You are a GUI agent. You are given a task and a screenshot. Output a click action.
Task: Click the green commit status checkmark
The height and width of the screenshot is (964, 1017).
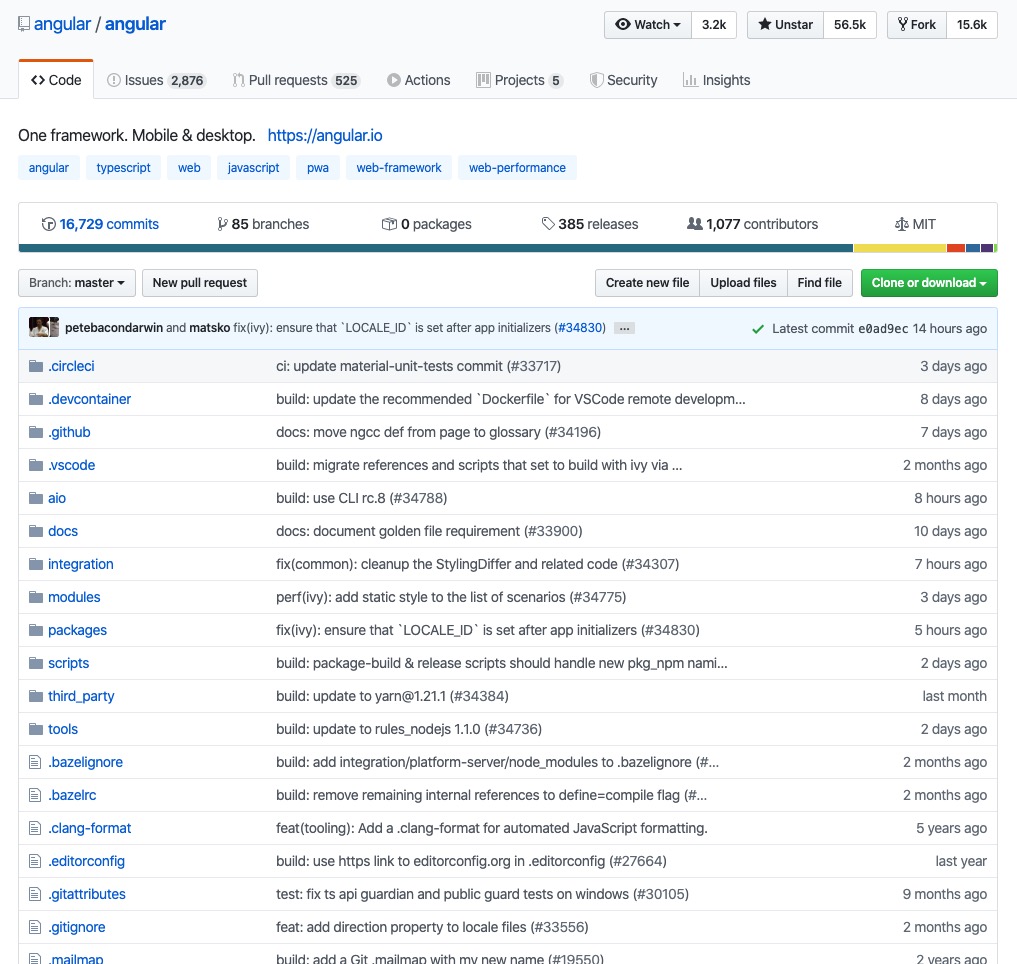pos(758,330)
